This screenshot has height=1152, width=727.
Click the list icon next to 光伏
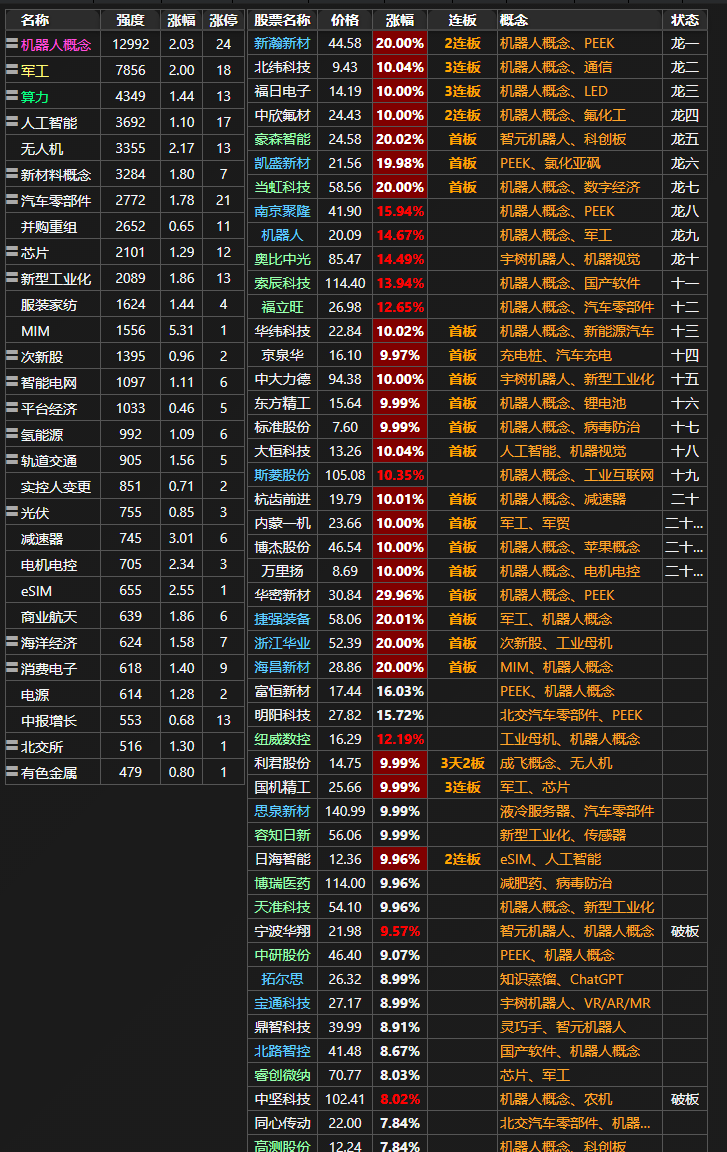[x=12, y=512]
